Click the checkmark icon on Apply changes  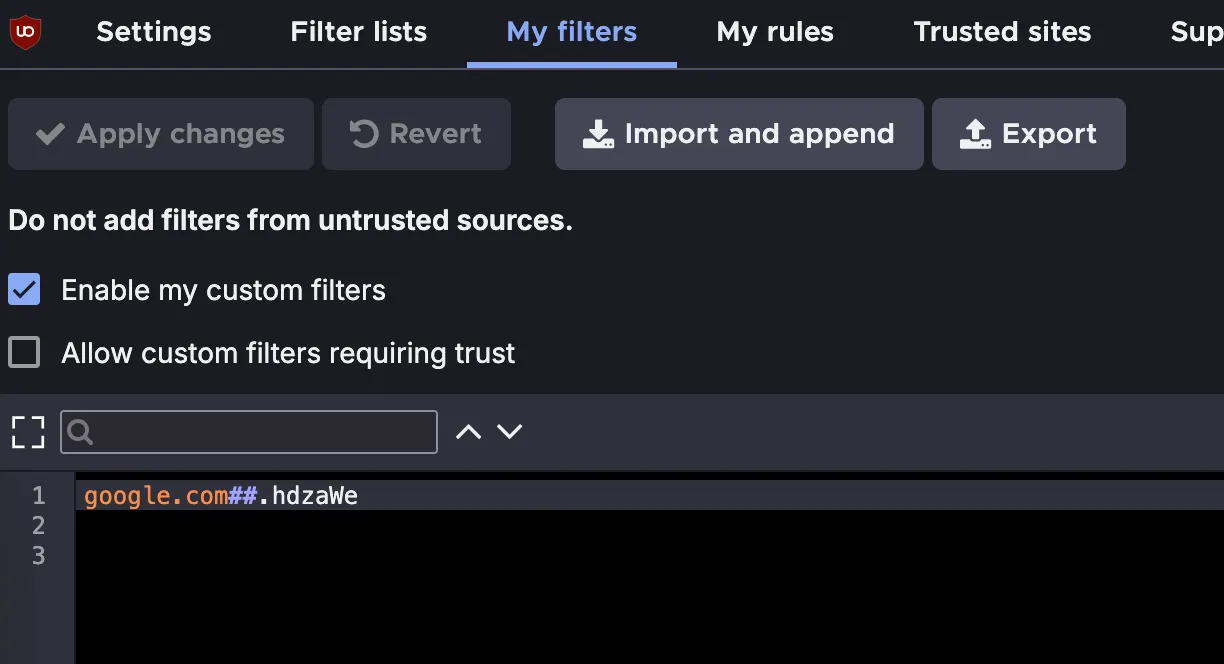coord(50,133)
